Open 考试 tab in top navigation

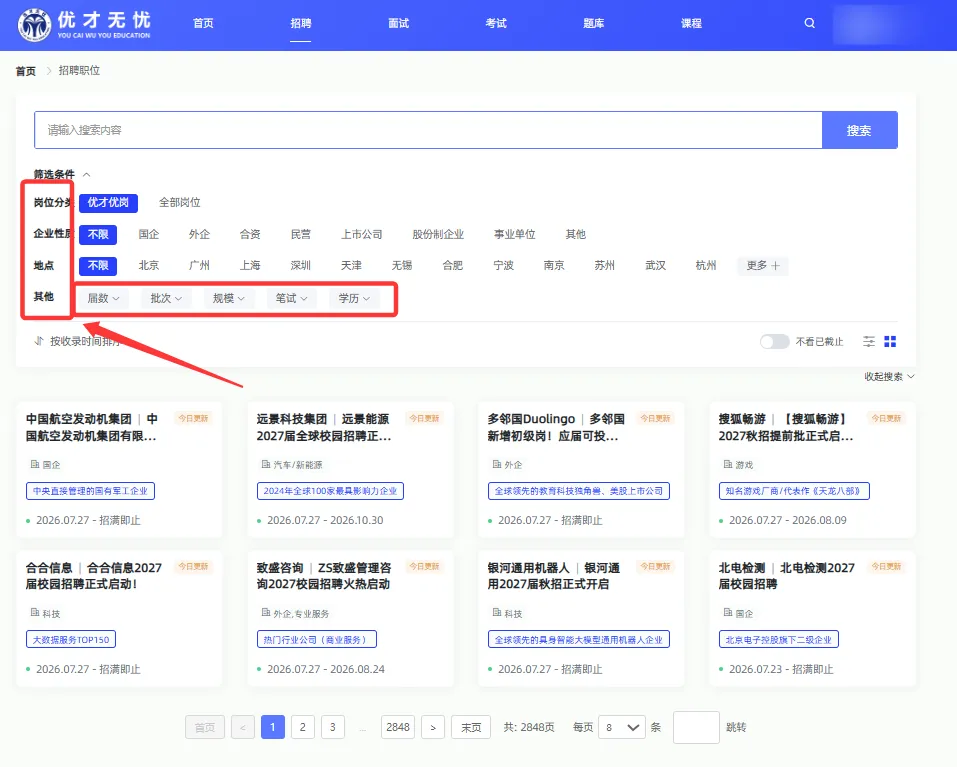496,23
